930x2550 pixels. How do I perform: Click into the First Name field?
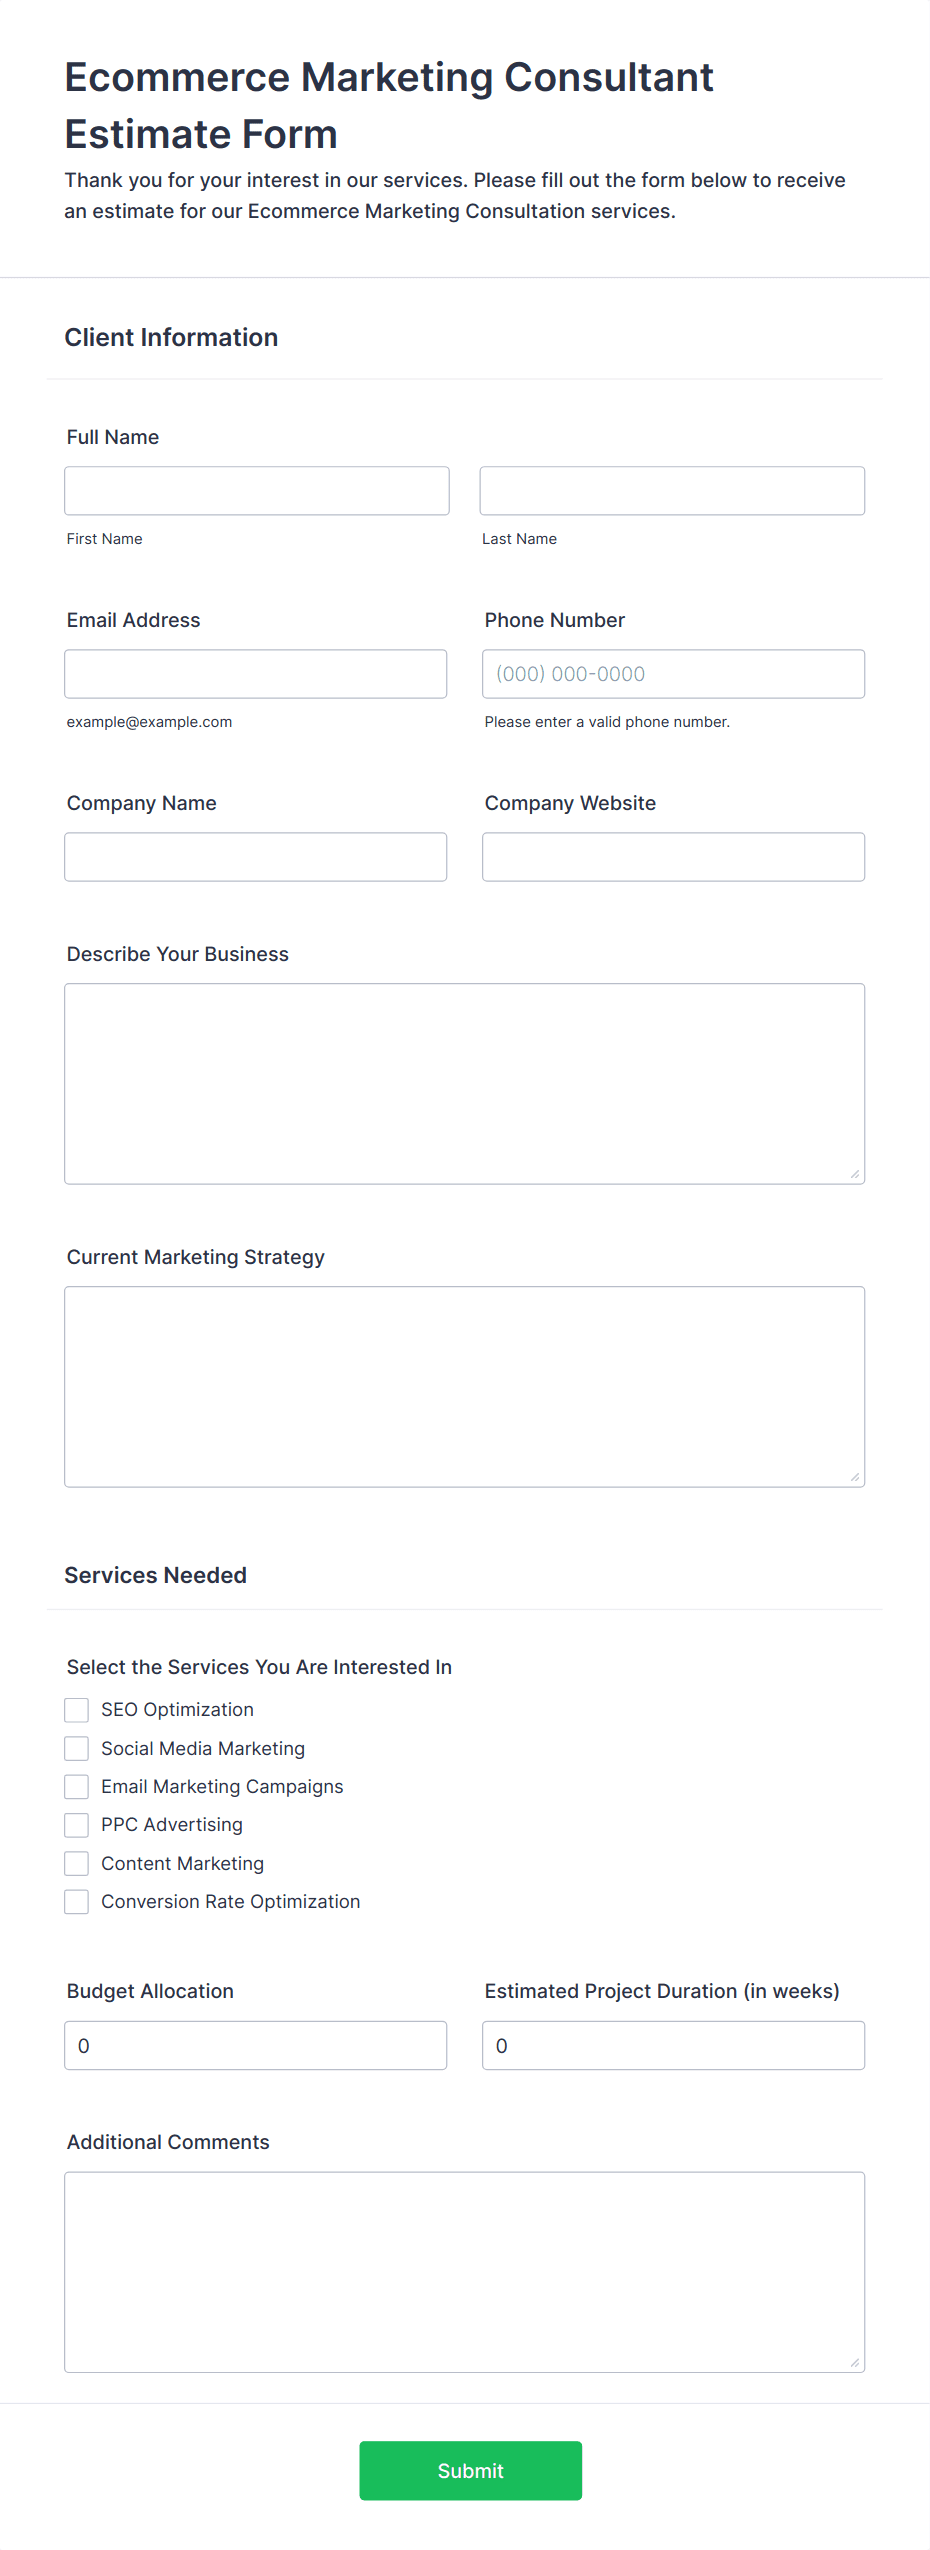pos(256,491)
